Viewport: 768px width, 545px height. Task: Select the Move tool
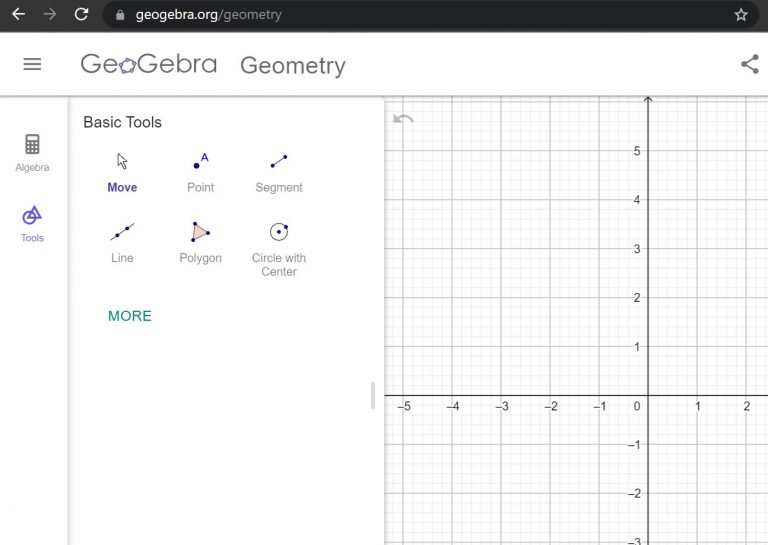pos(122,172)
